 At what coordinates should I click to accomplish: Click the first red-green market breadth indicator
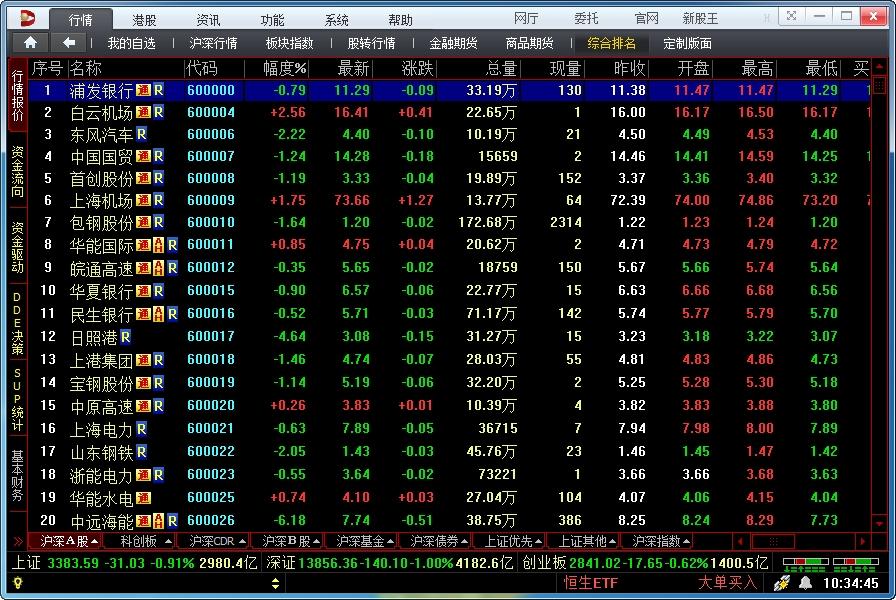pyautogui.click(x=805, y=565)
